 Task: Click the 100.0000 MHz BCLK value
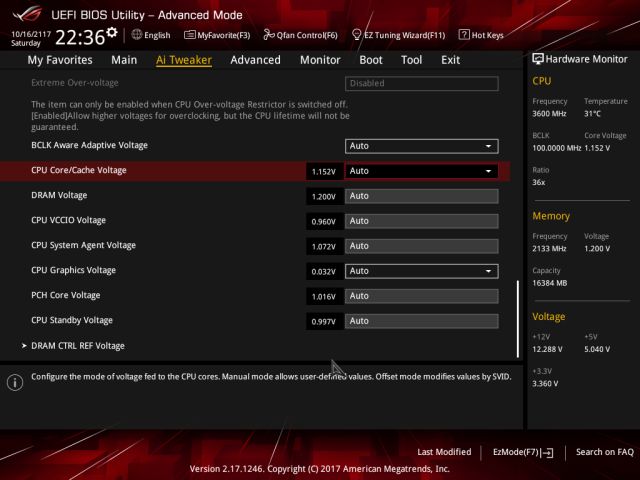pyautogui.click(x=557, y=148)
